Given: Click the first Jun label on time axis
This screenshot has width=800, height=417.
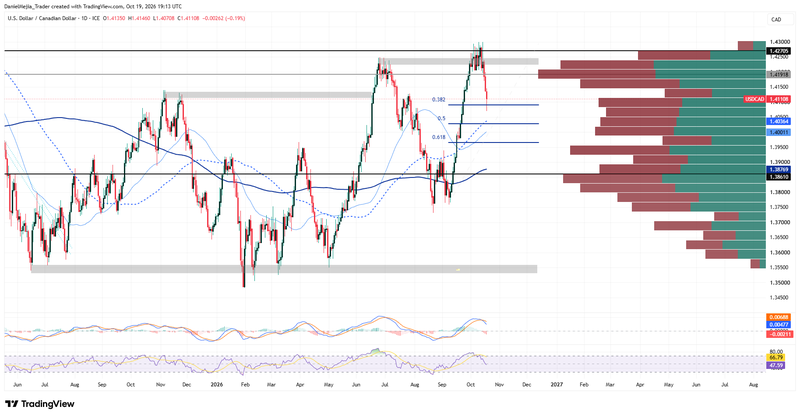Looking at the screenshot, I should point(17,384).
